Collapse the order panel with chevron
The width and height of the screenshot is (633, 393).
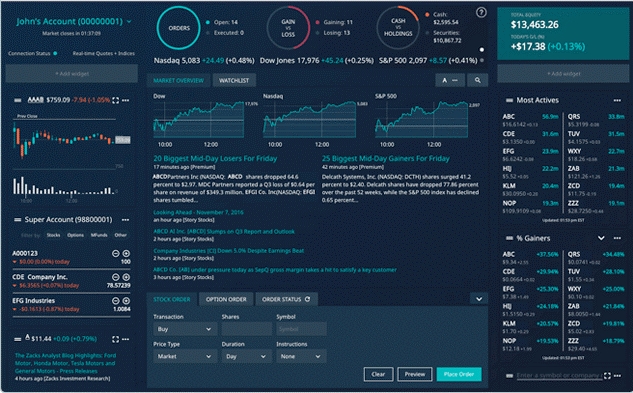pyautogui.click(x=479, y=299)
